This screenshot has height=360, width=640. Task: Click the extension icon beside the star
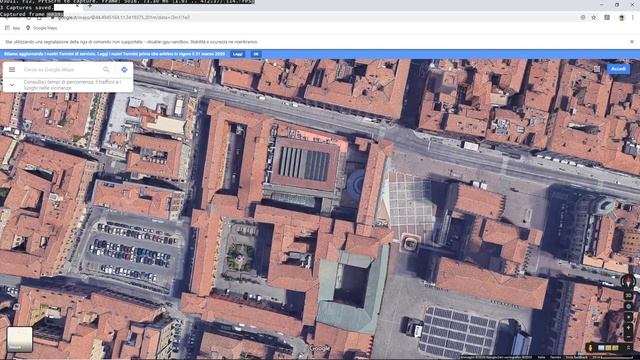[607, 18]
